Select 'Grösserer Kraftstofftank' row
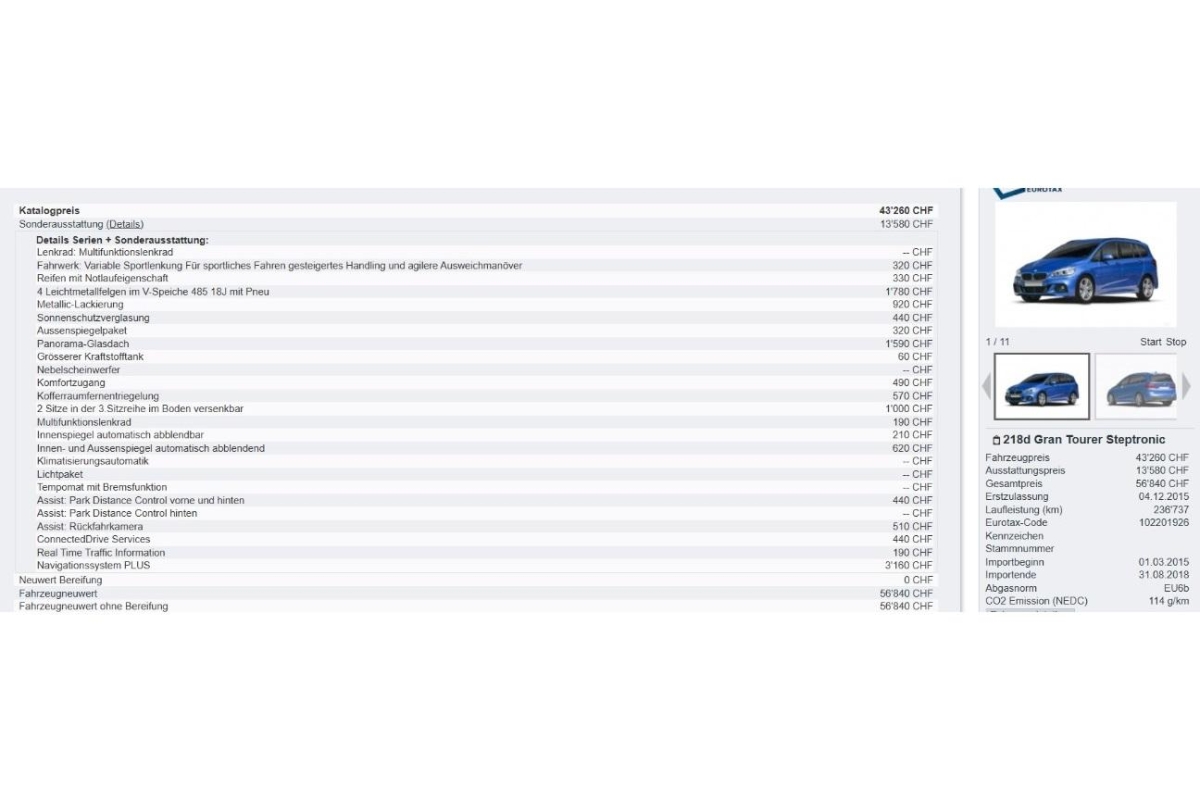This screenshot has width=1200, height=800. 476,357
